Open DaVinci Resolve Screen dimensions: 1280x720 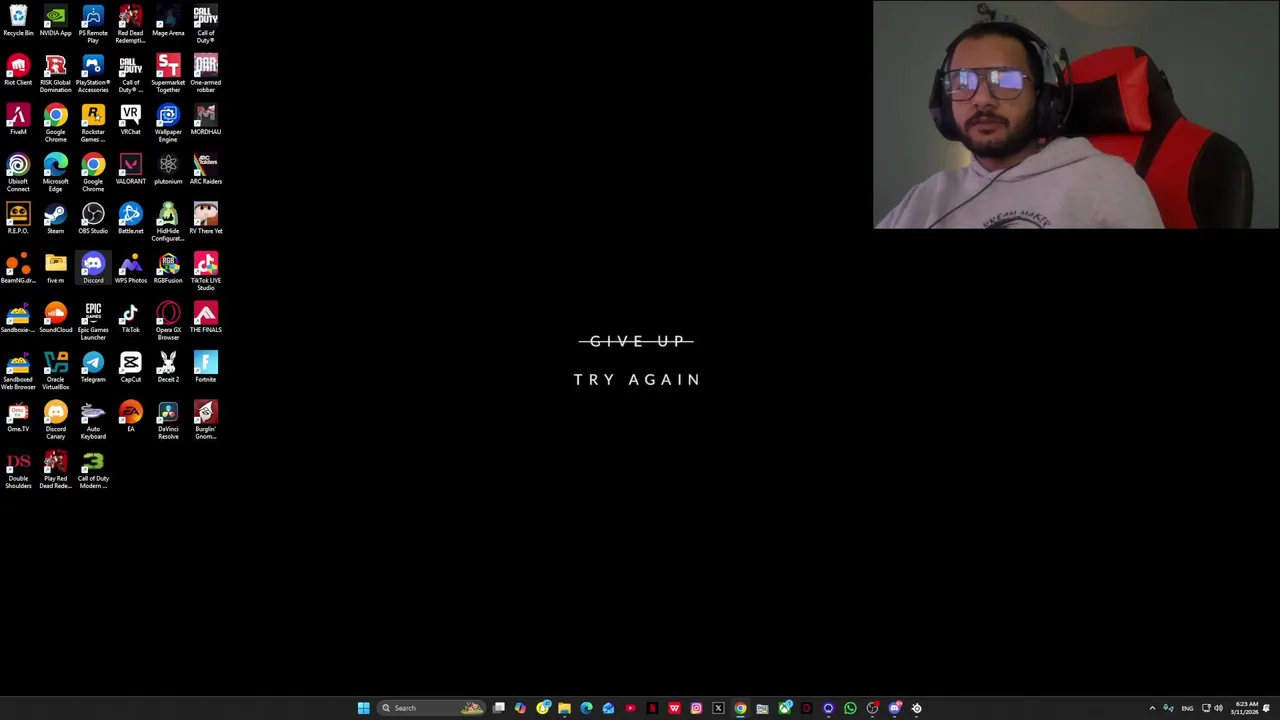168,420
